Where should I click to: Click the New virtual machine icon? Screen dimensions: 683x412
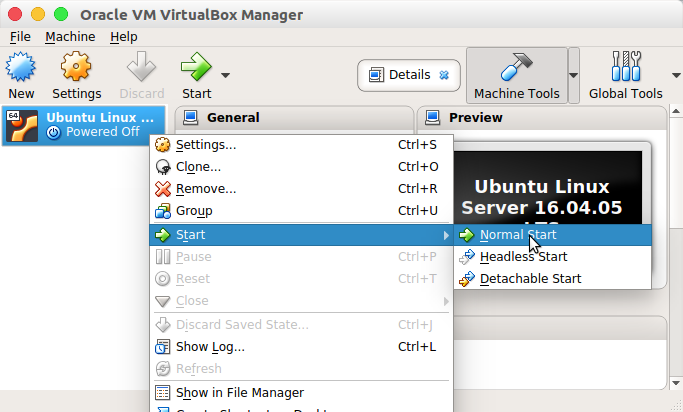(20, 66)
